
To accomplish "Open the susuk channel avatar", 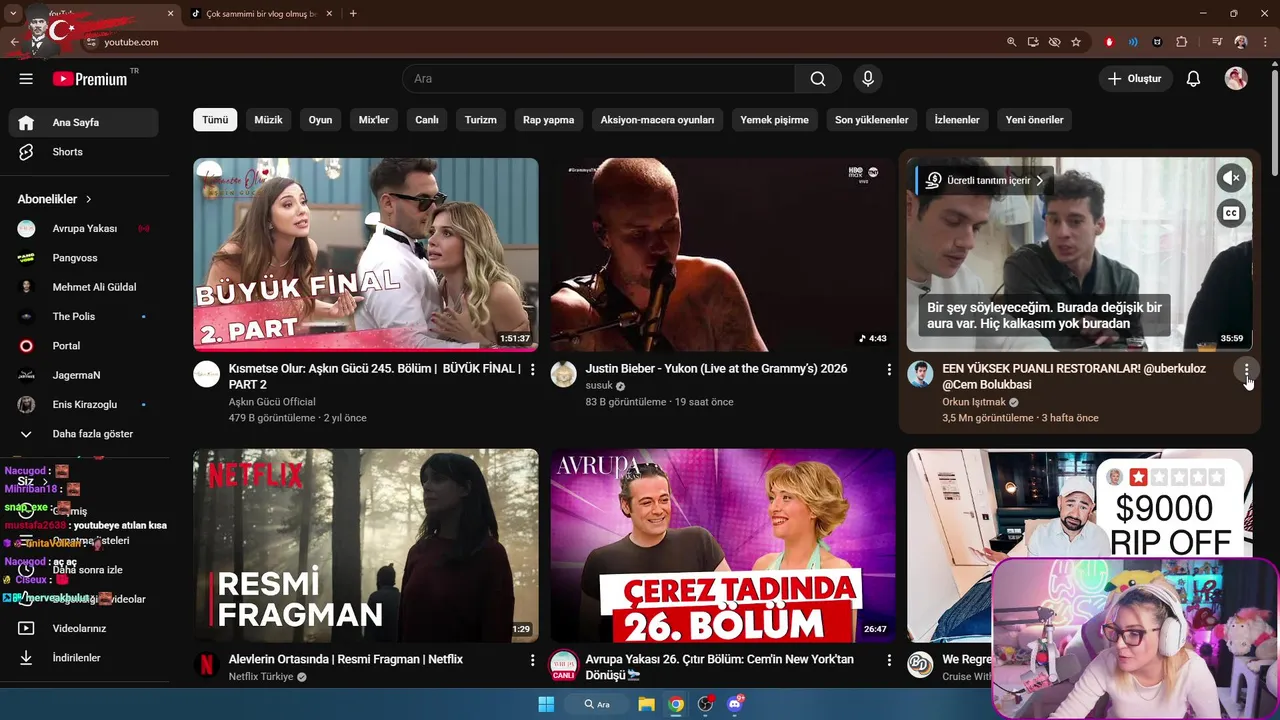I will (563, 374).
